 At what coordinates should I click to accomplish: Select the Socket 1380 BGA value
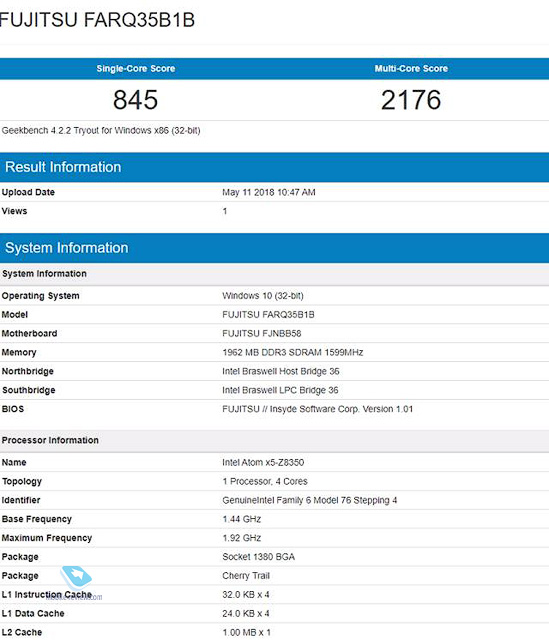[x=258, y=557]
